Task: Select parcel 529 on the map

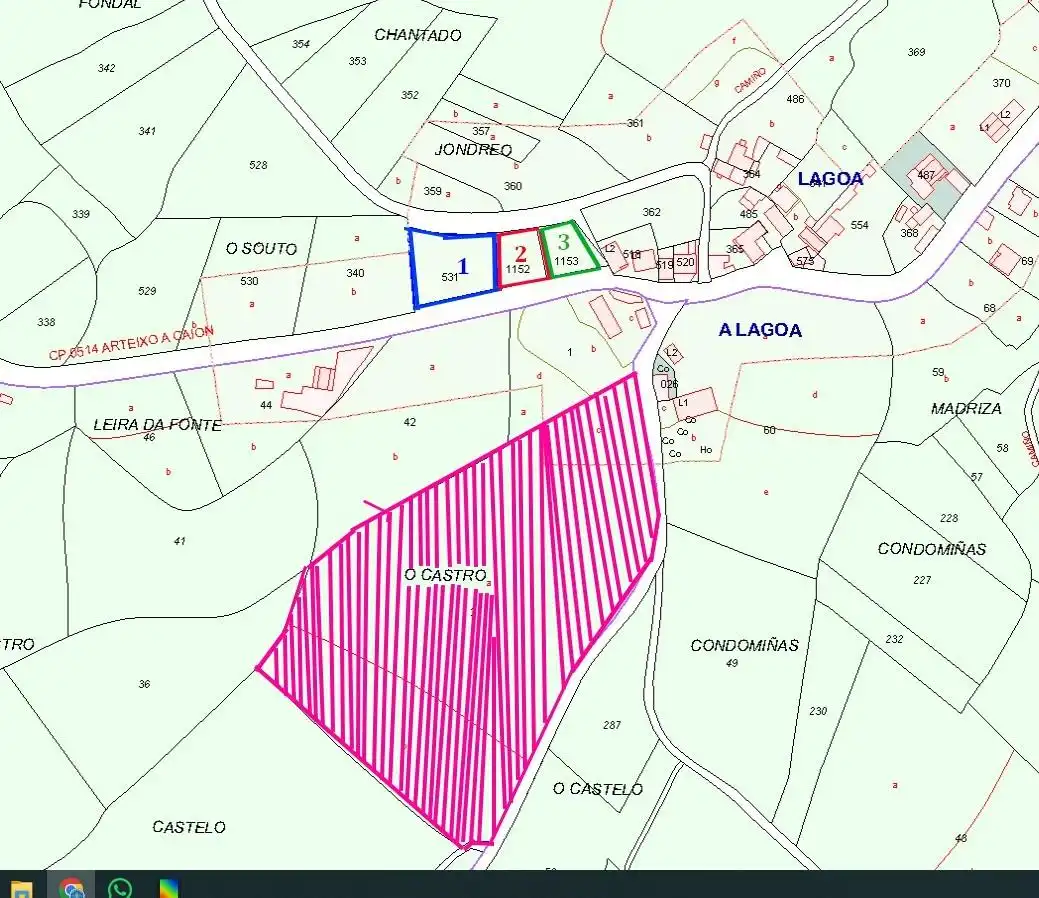Action: (147, 291)
